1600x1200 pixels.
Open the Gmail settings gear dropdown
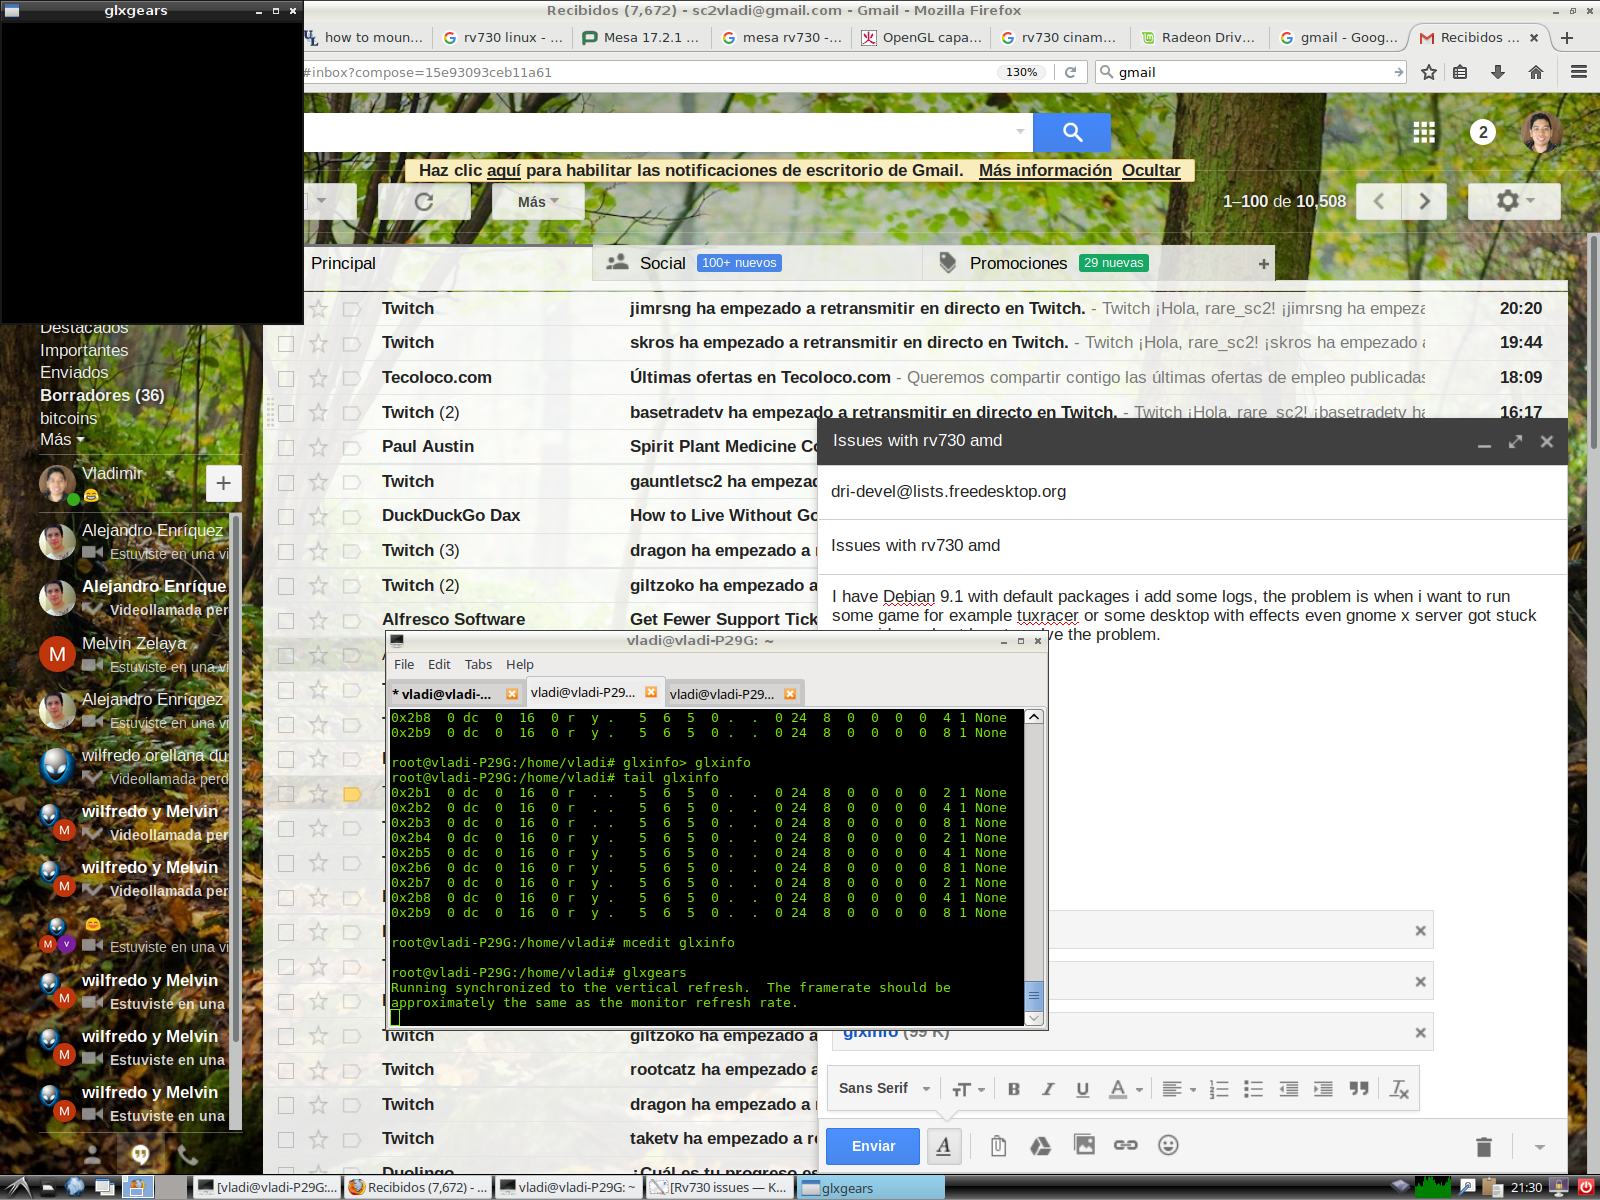(x=1514, y=201)
